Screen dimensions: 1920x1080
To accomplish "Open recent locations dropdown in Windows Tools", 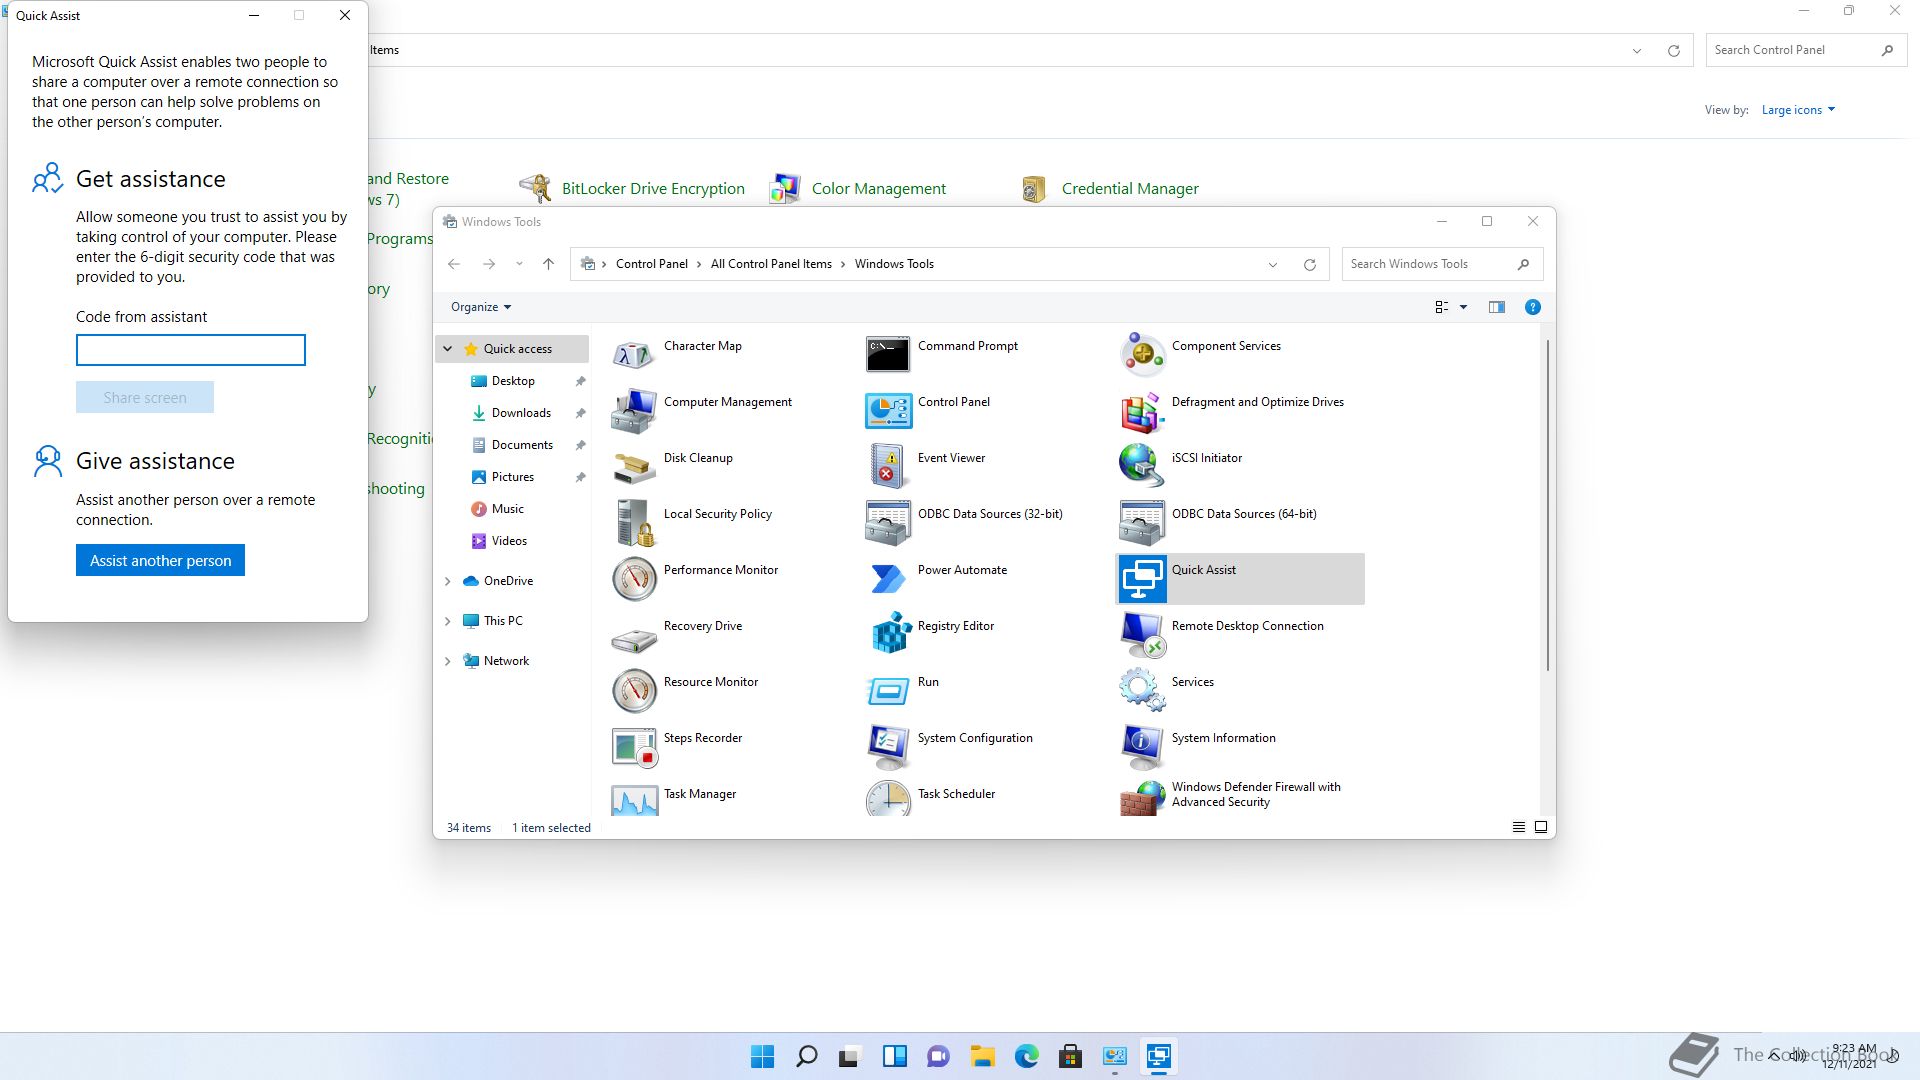I will [519, 264].
